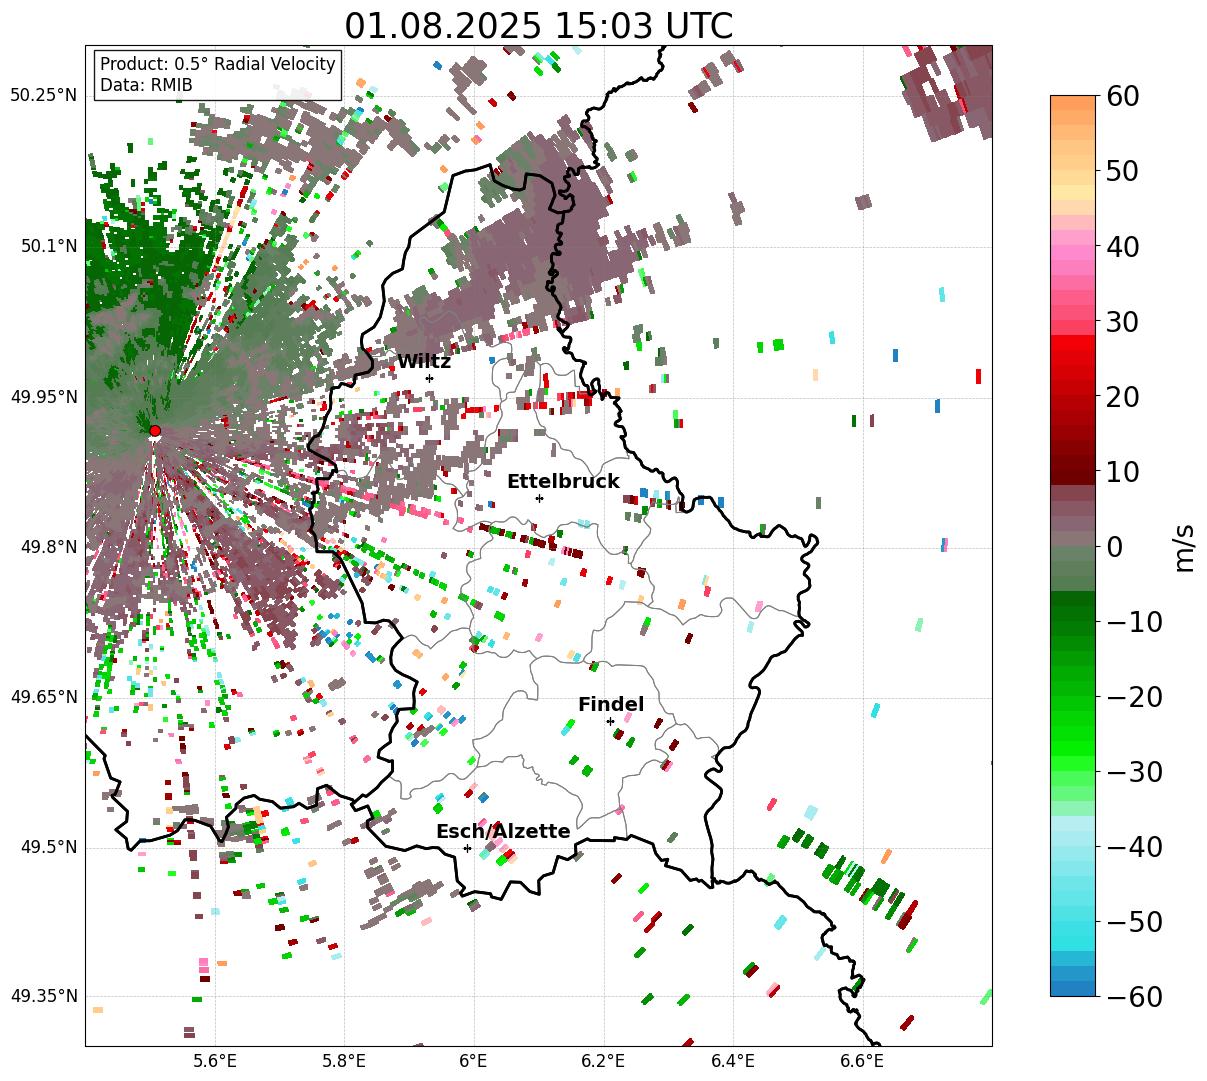Click the 'Findel' city label

pos(611,705)
